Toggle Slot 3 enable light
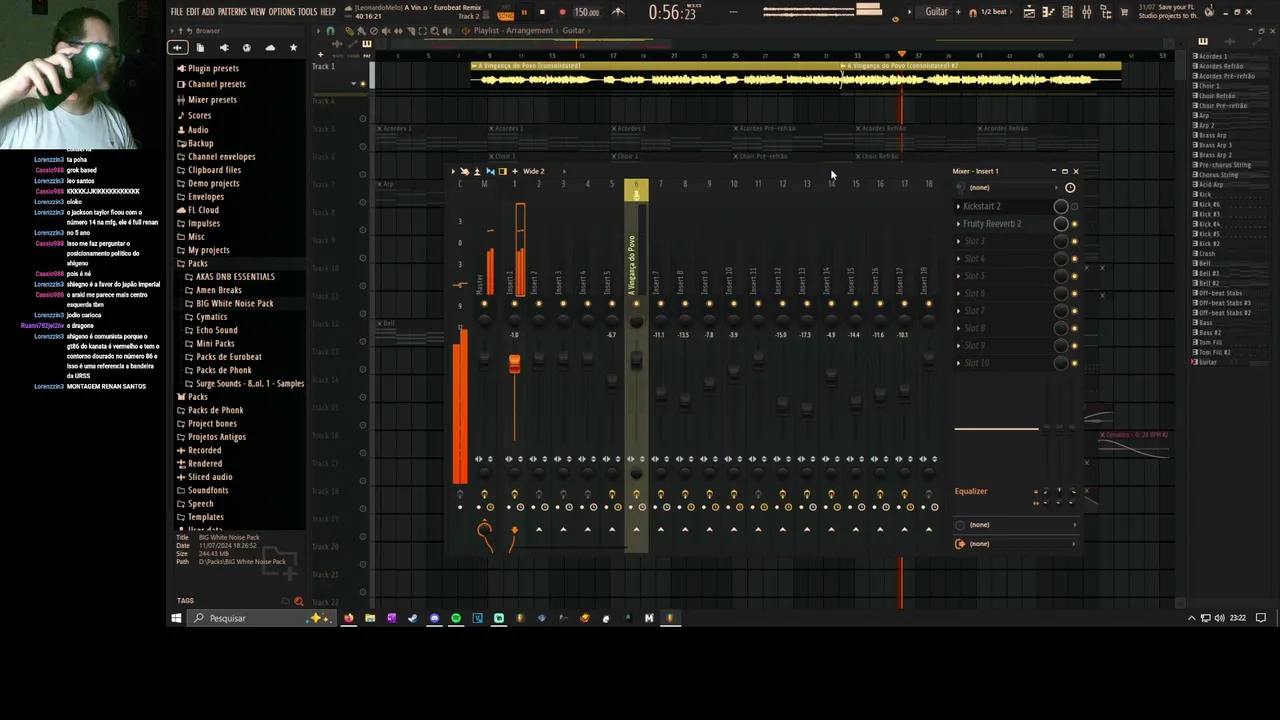 coord(1075,241)
